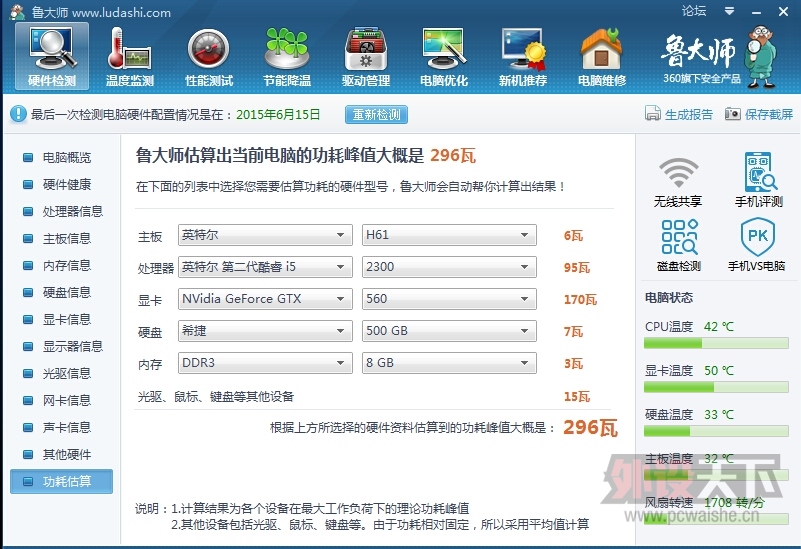
Task: Open the 驱动管理 driver management icon
Action: click(366, 56)
